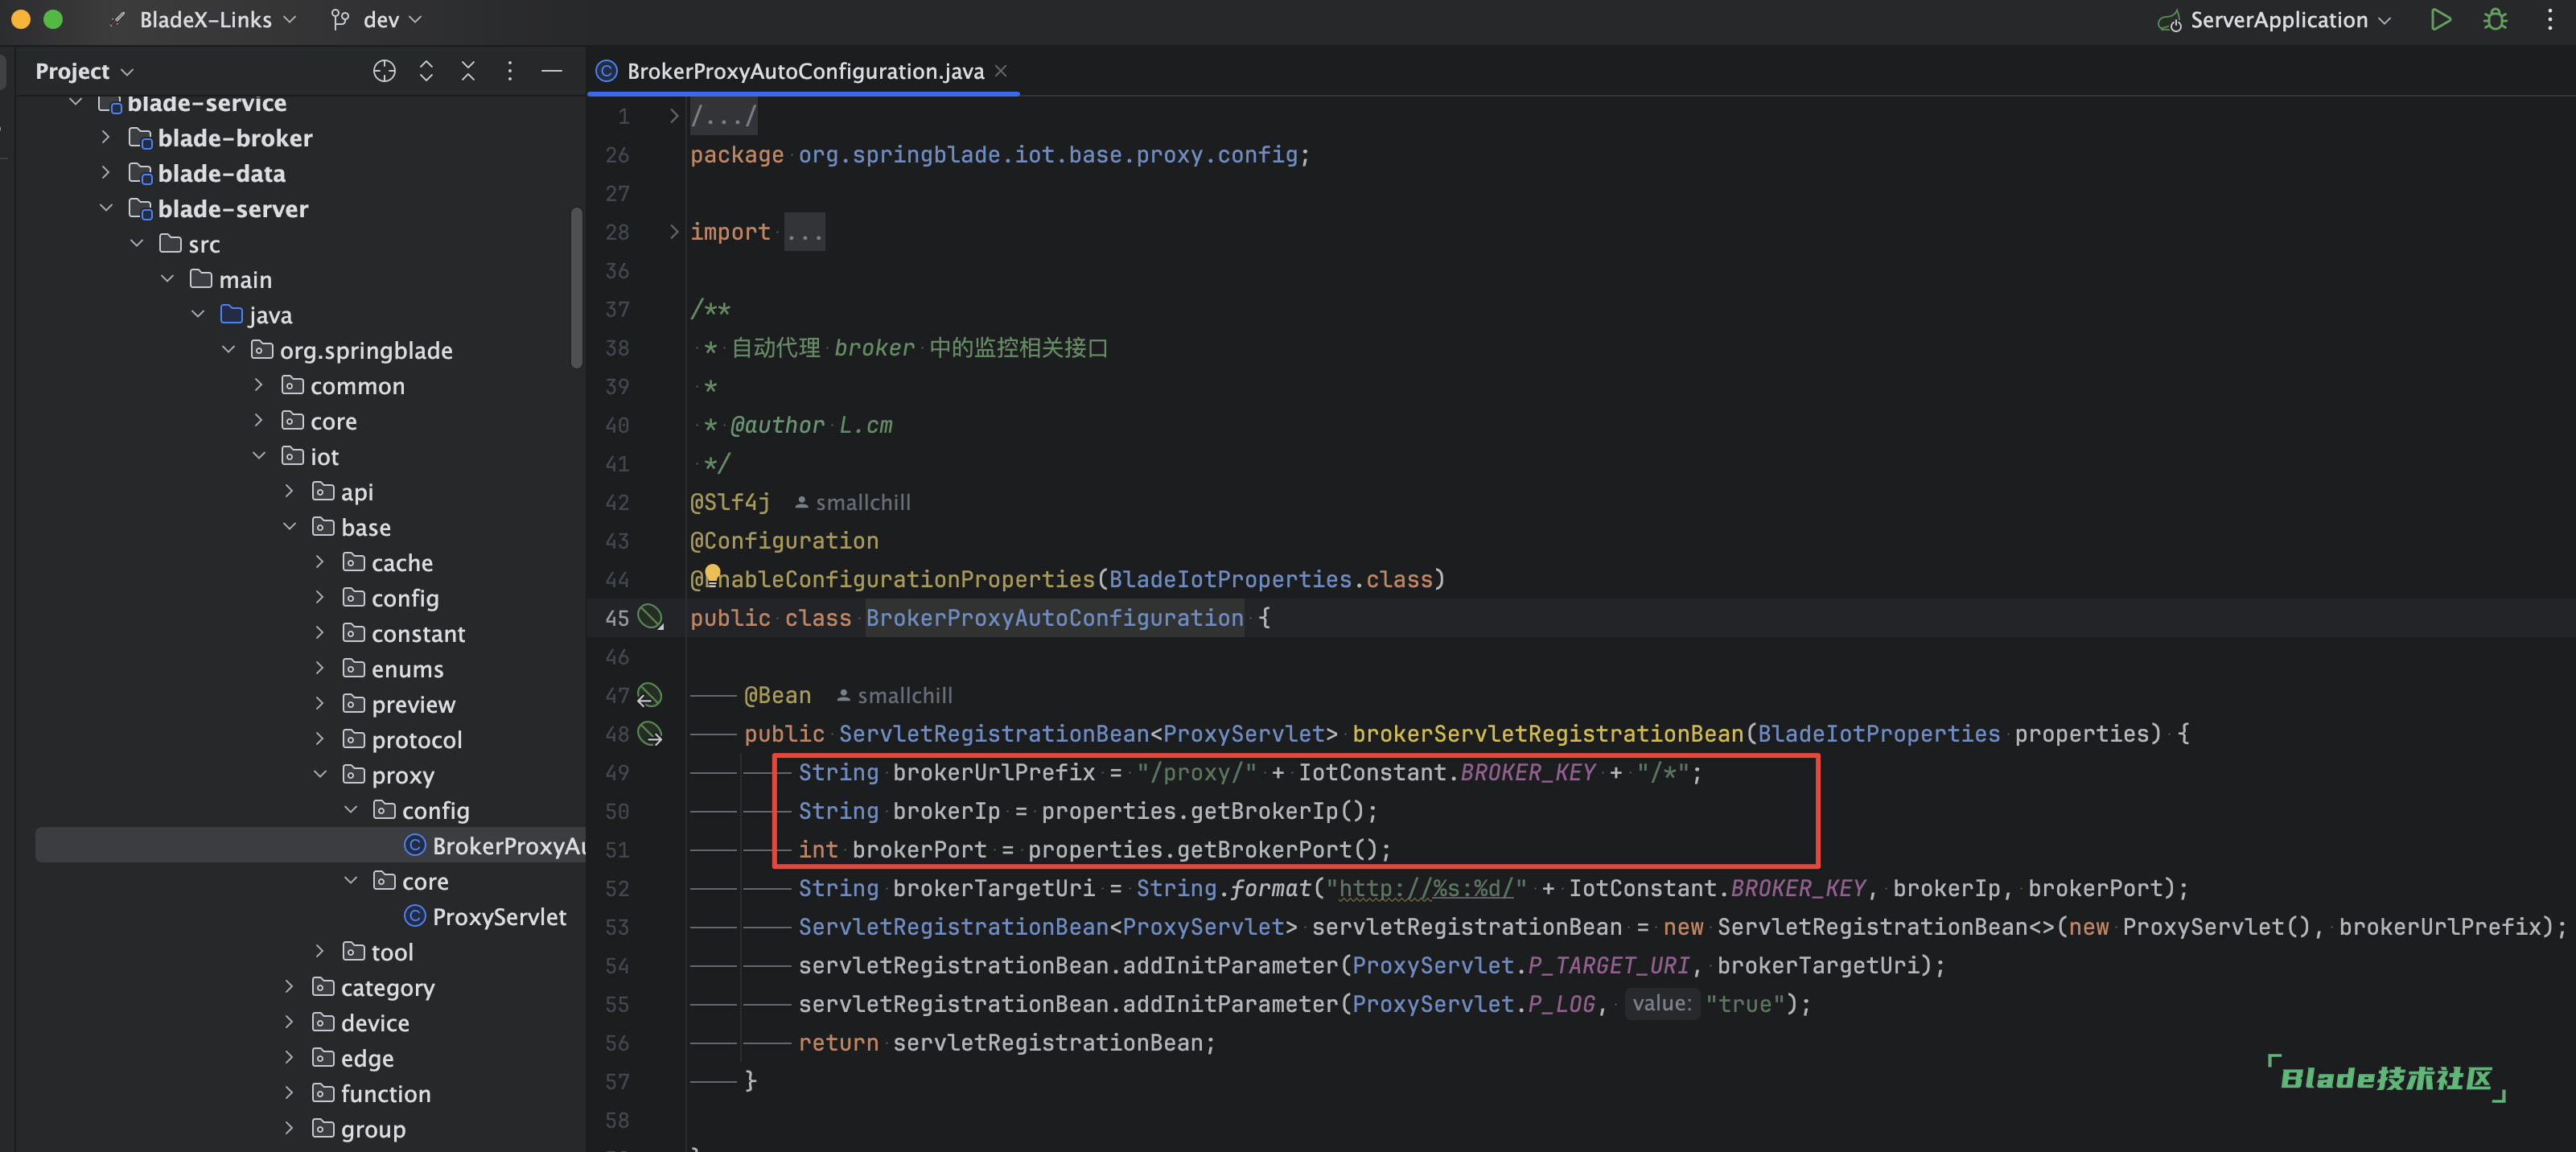Collapse the src folder
The height and width of the screenshot is (1152, 2576).
[137, 243]
